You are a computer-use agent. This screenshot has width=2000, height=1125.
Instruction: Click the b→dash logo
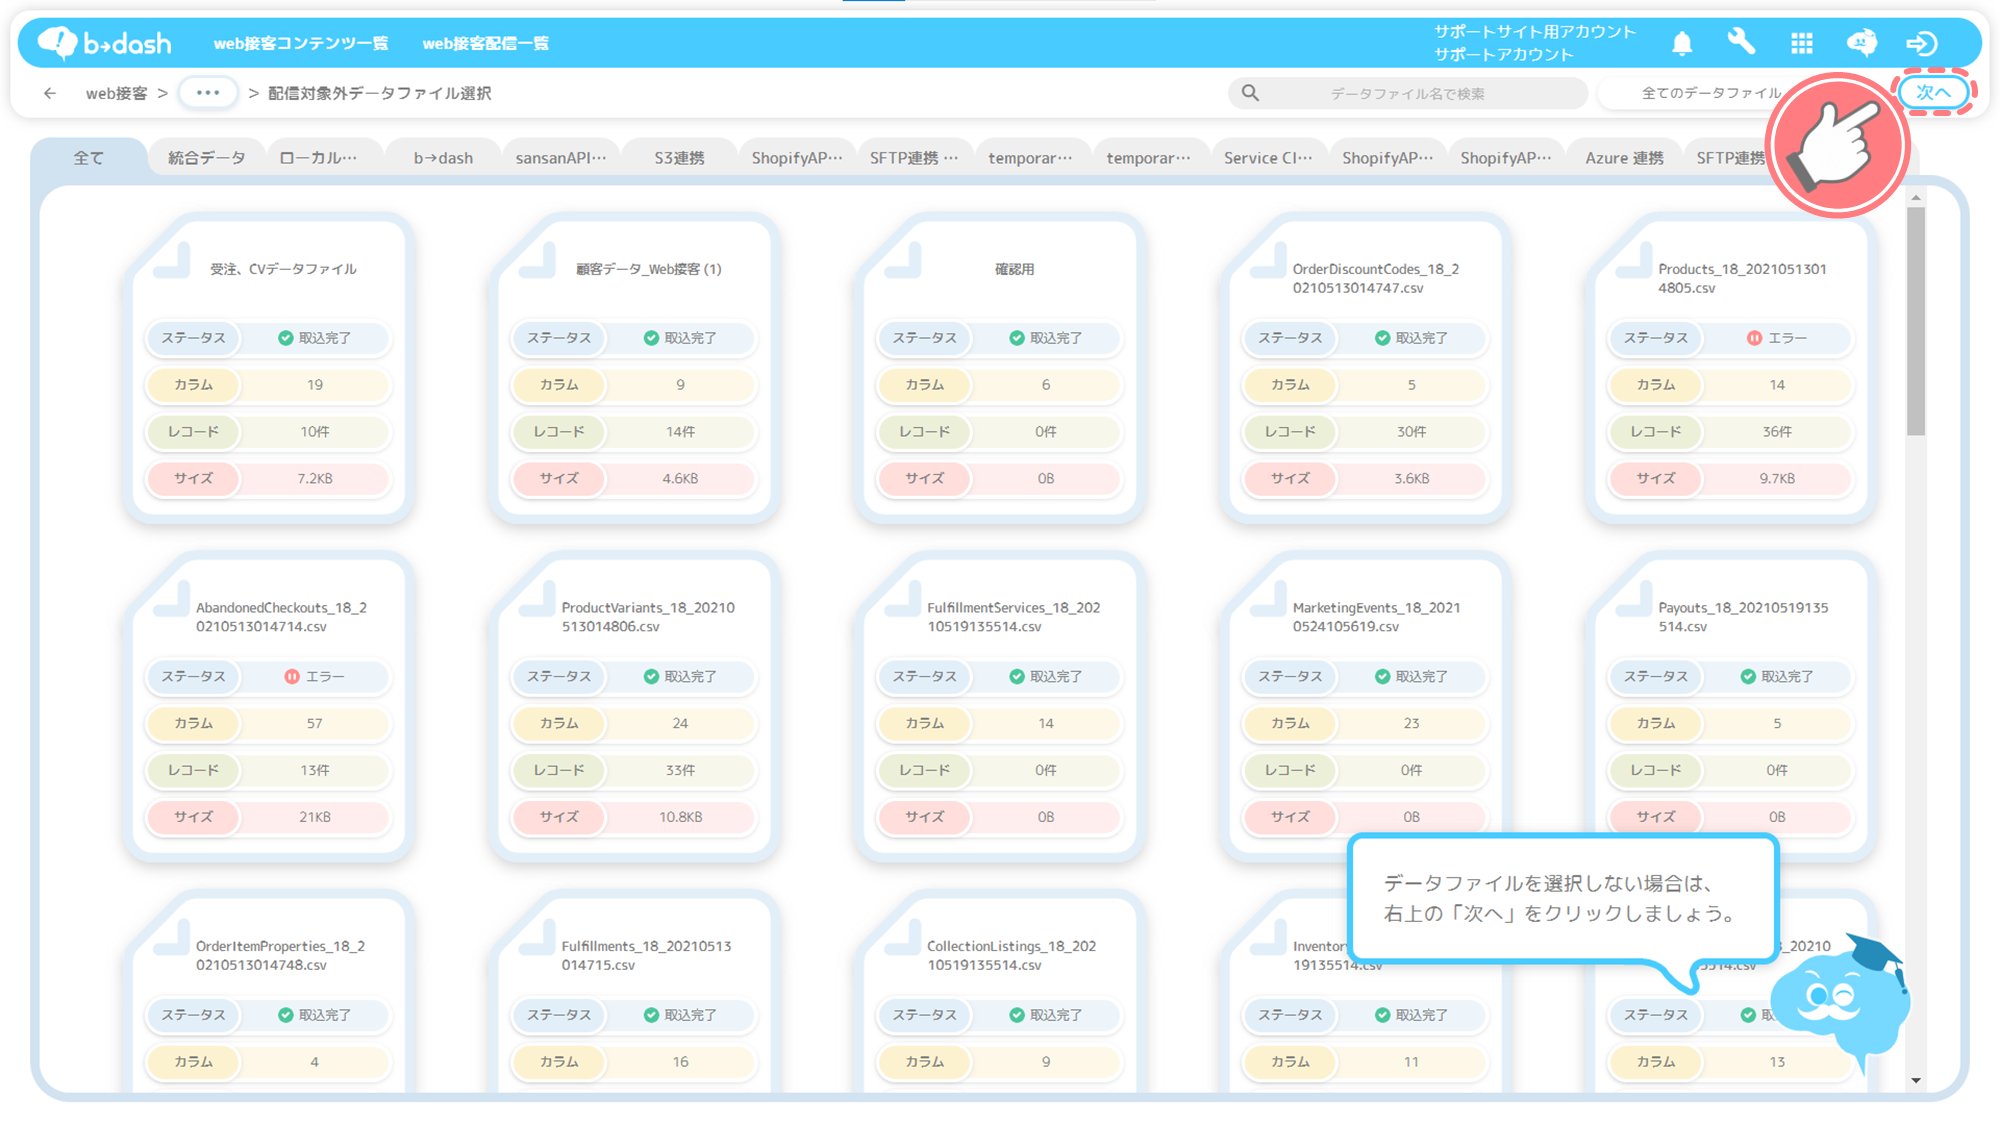pos(104,43)
